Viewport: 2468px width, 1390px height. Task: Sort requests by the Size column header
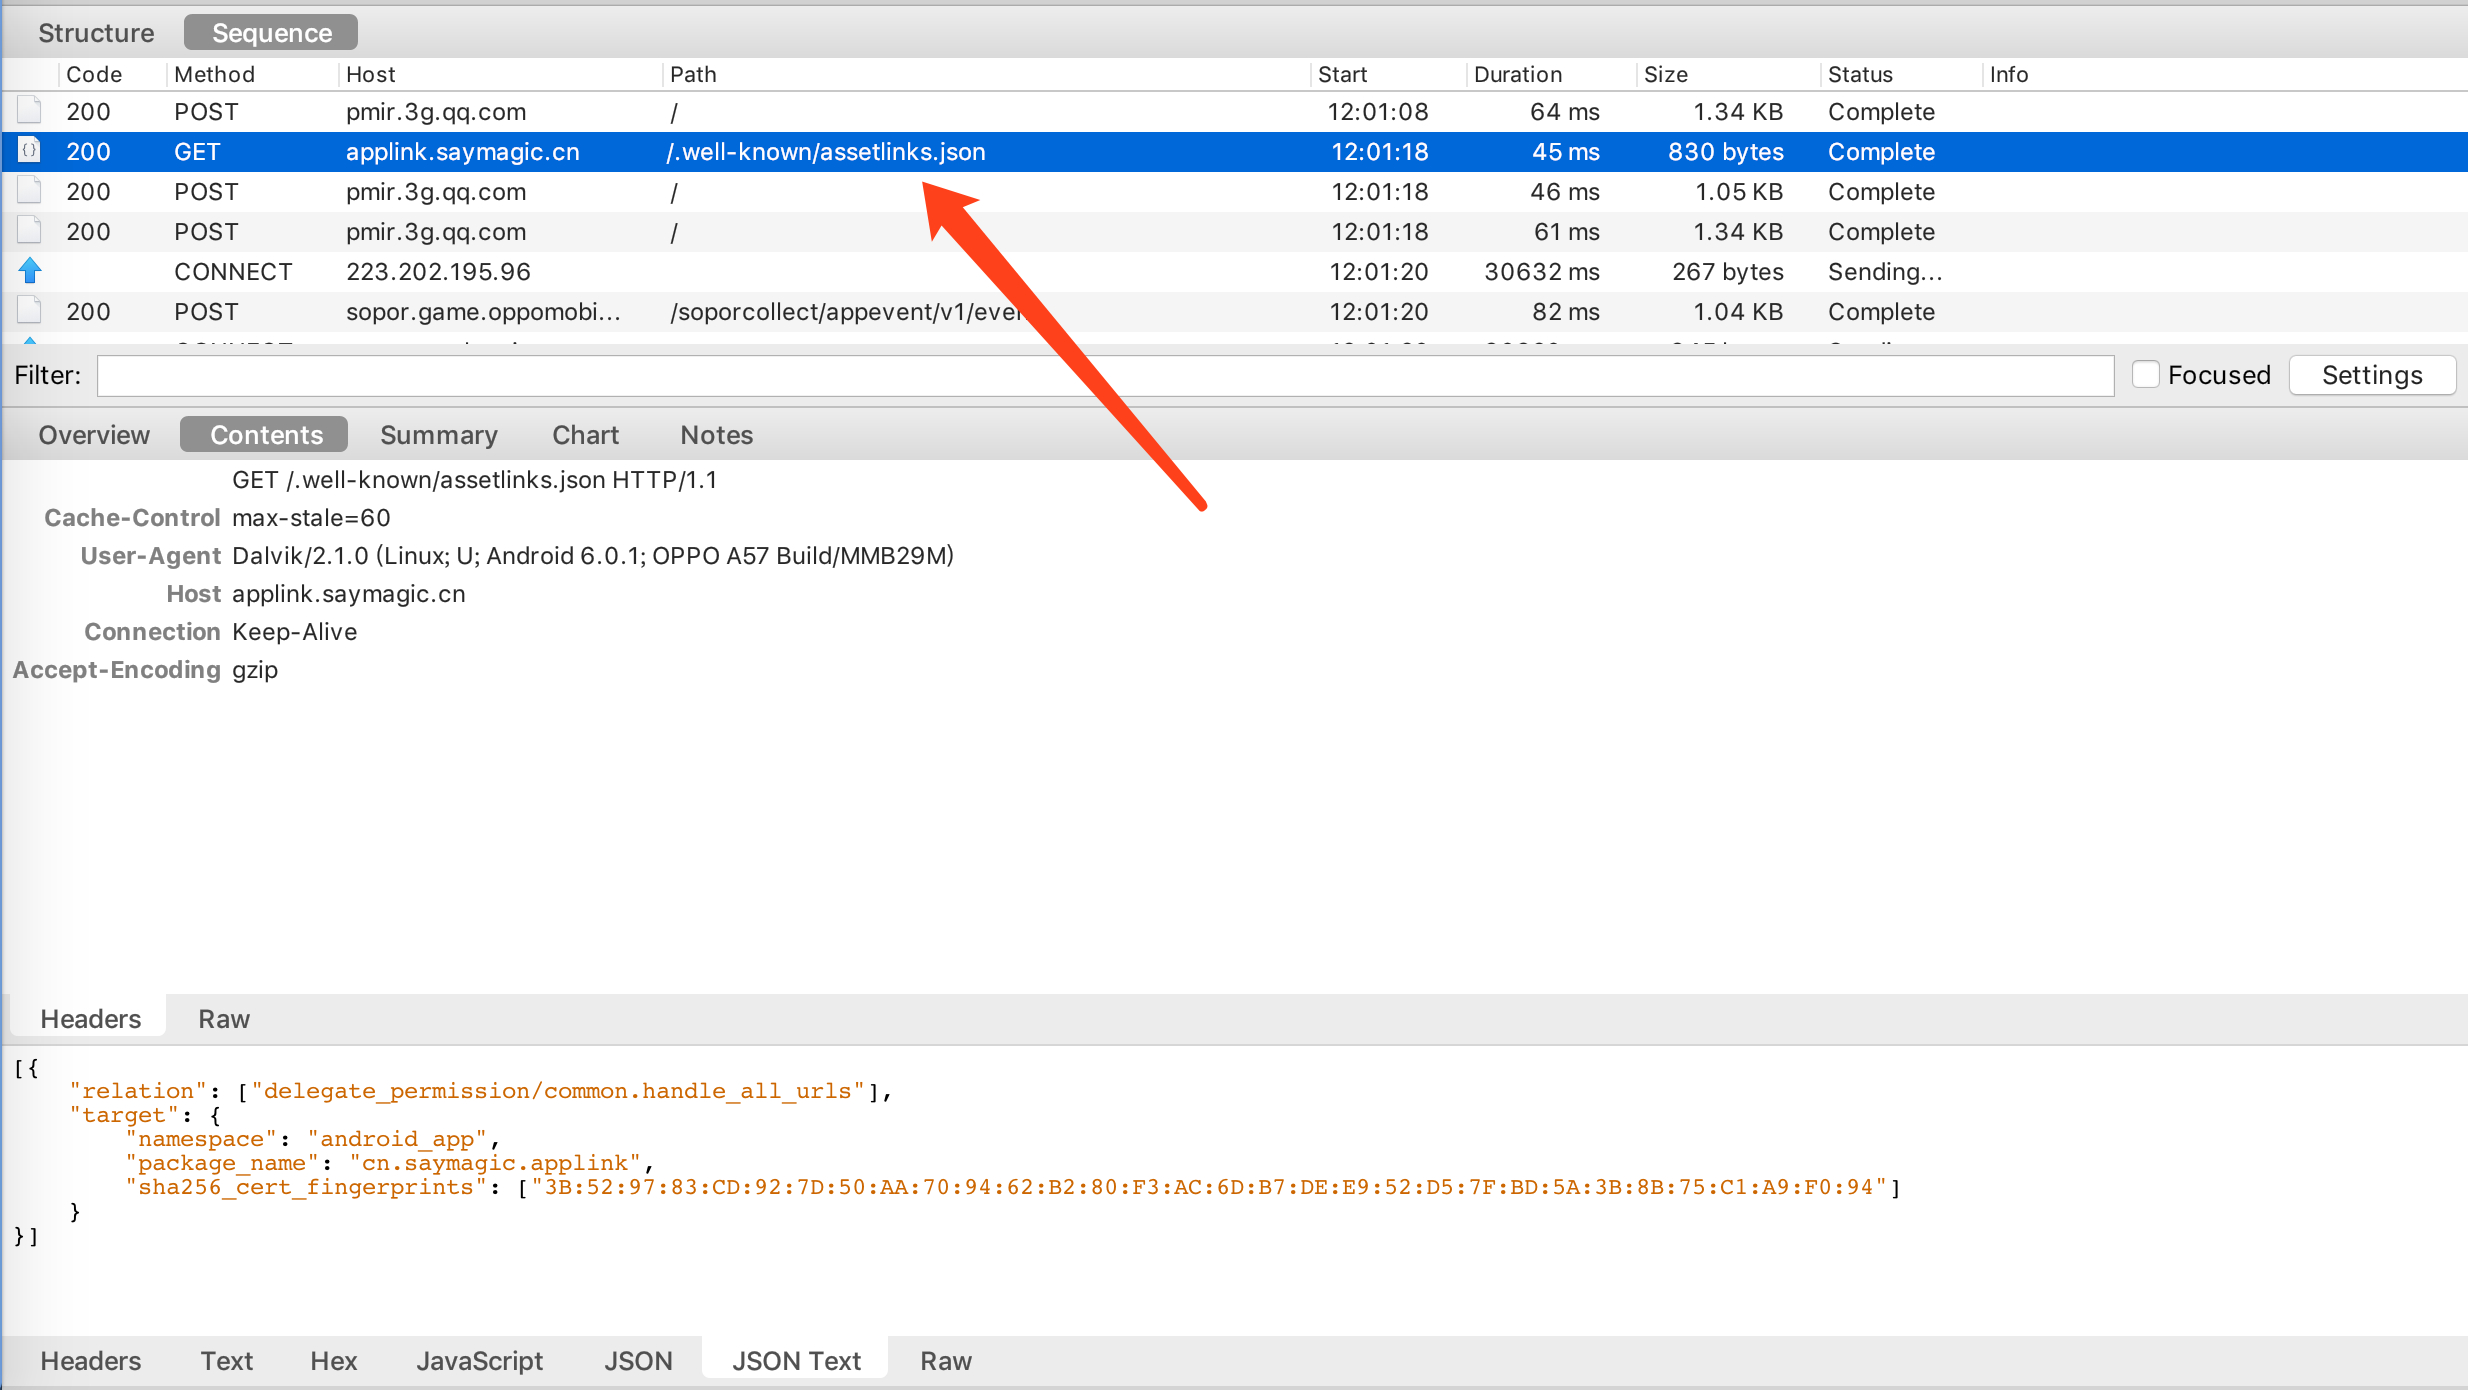(1665, 74)
